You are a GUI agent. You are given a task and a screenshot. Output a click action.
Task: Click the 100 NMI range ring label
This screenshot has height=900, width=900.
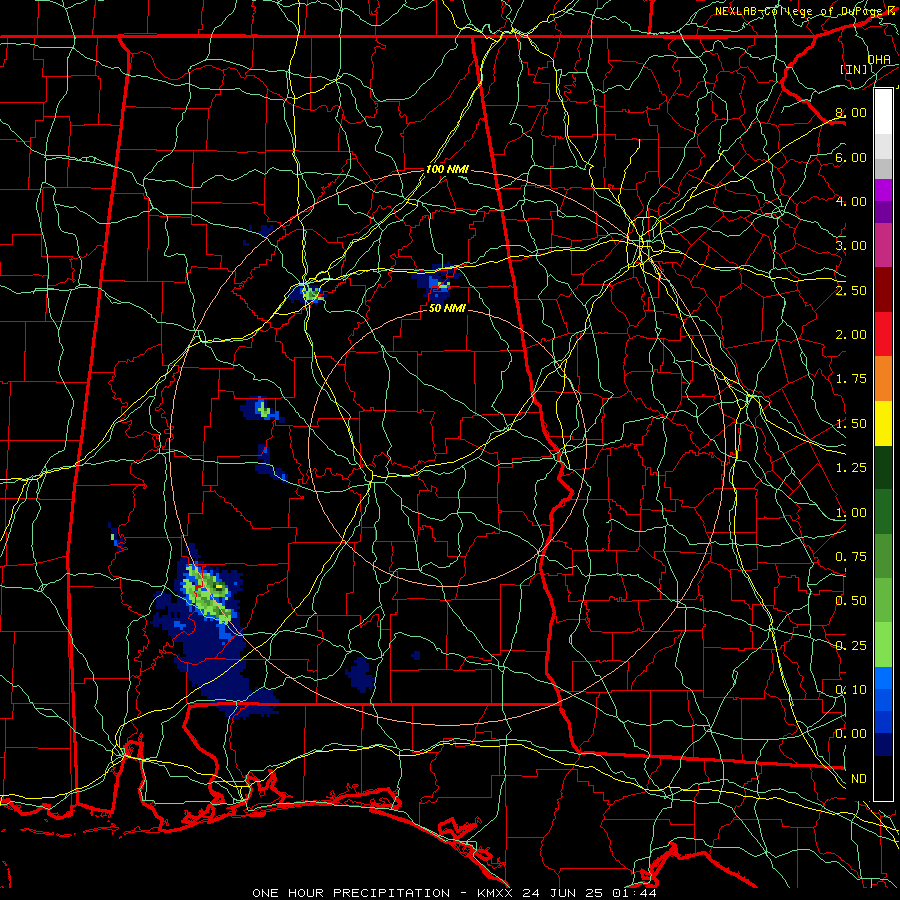pos(447,169)
